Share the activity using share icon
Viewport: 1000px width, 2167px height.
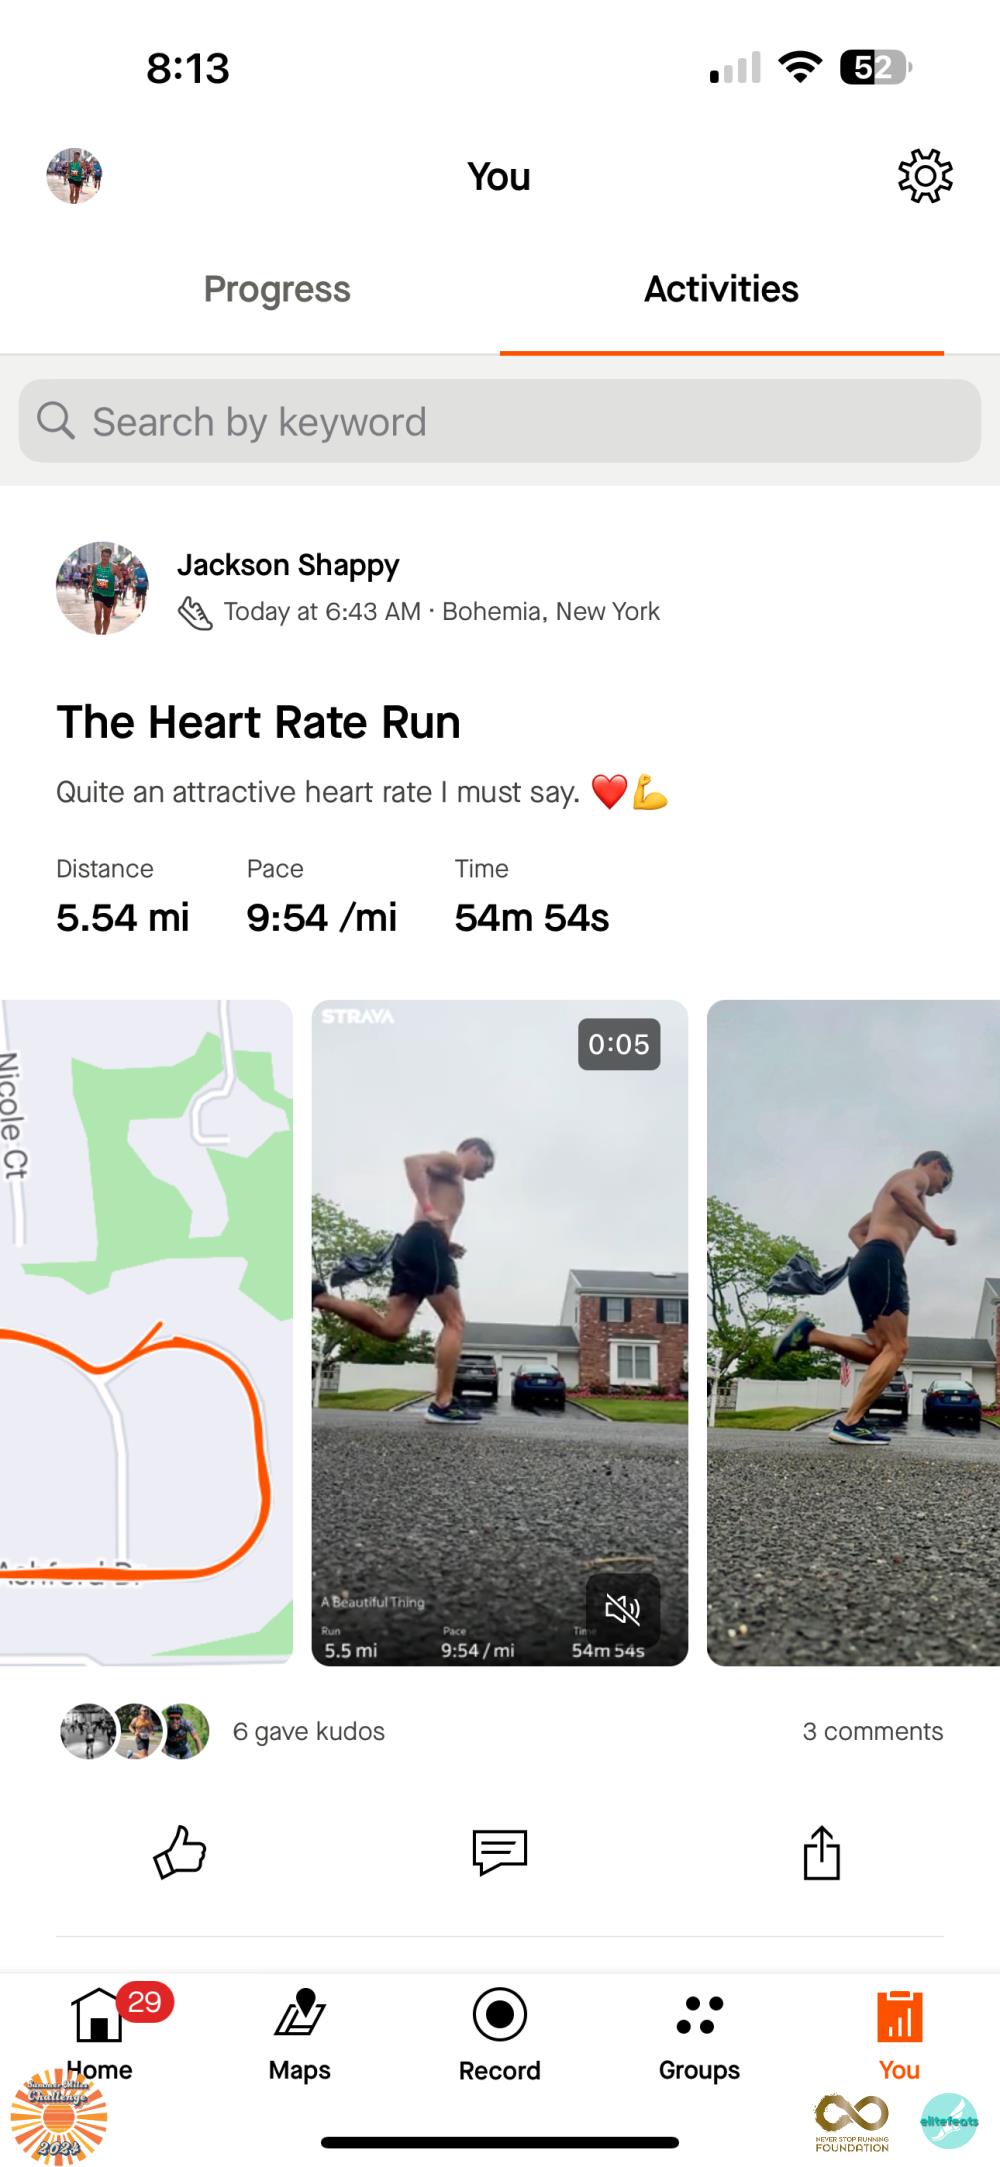[x=821, y=1852]
